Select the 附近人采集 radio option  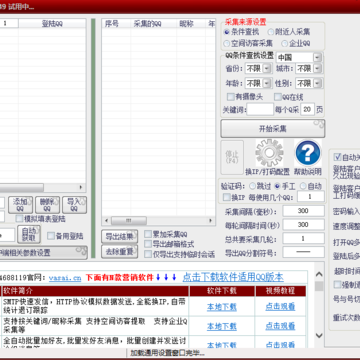(271, 32)
